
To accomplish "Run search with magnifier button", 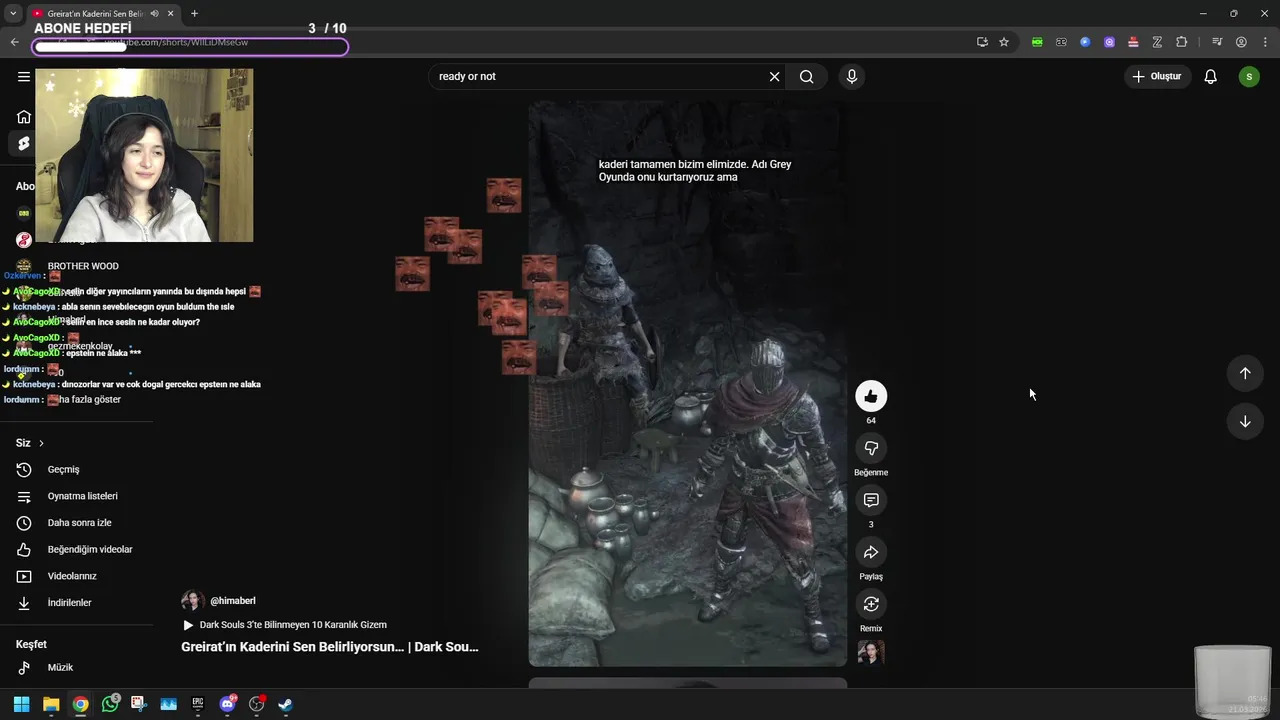I will click(806, 76).
